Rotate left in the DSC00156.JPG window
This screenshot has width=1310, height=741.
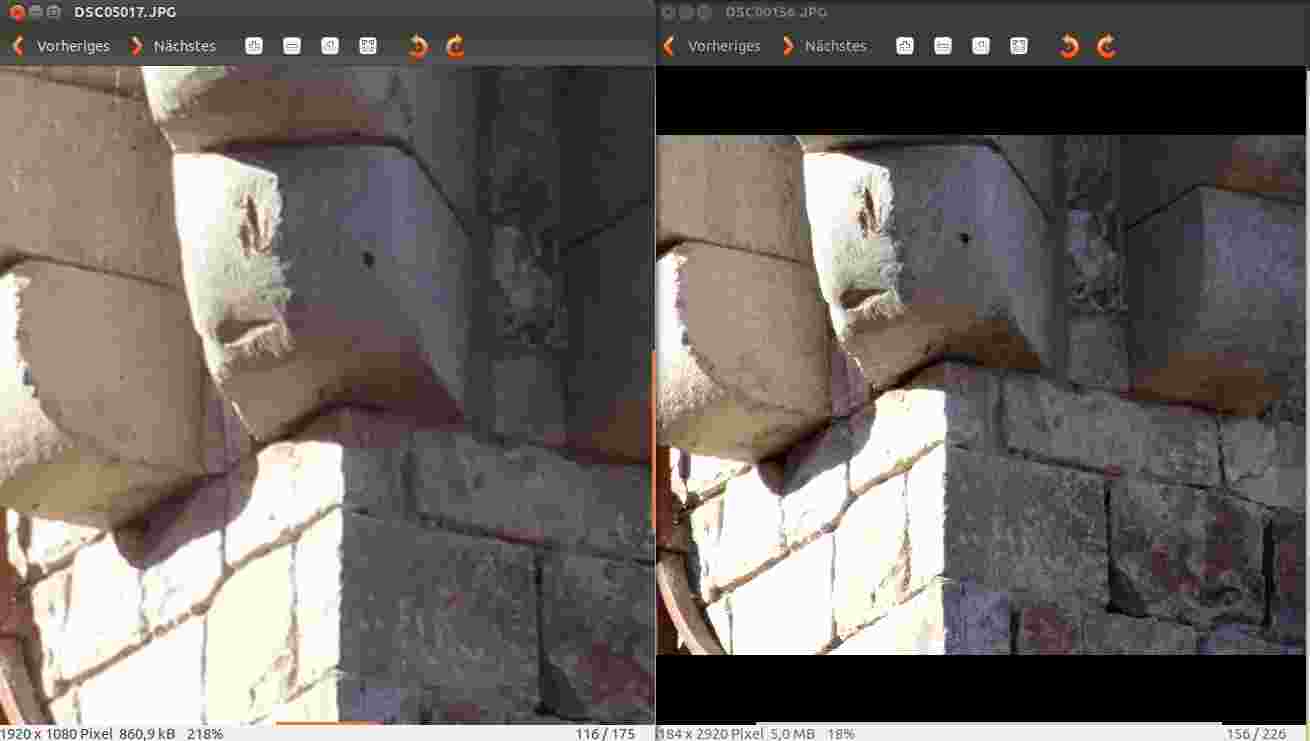pos(1069,46)
